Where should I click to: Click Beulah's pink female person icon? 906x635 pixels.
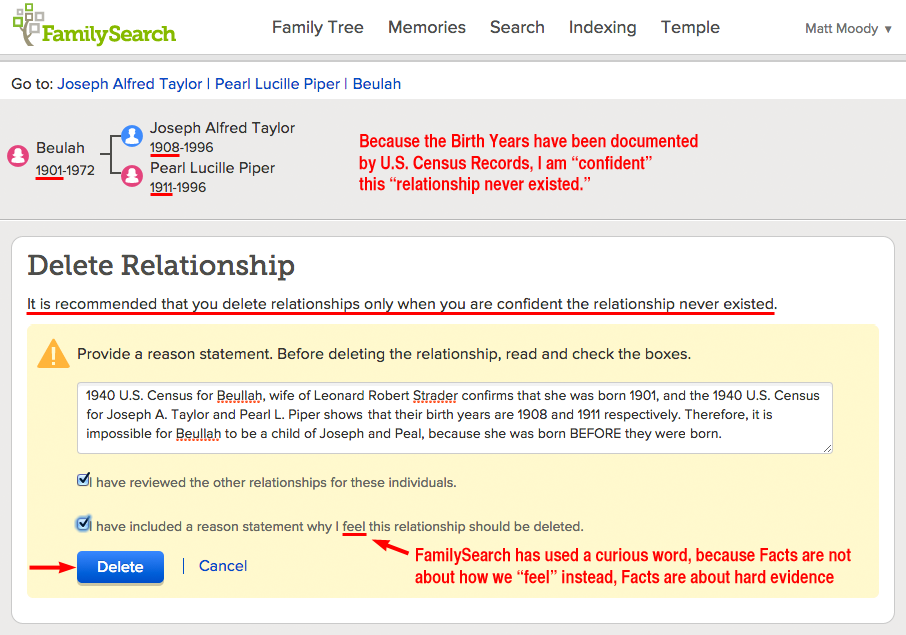pyautogui.click(x=18, y=155)
